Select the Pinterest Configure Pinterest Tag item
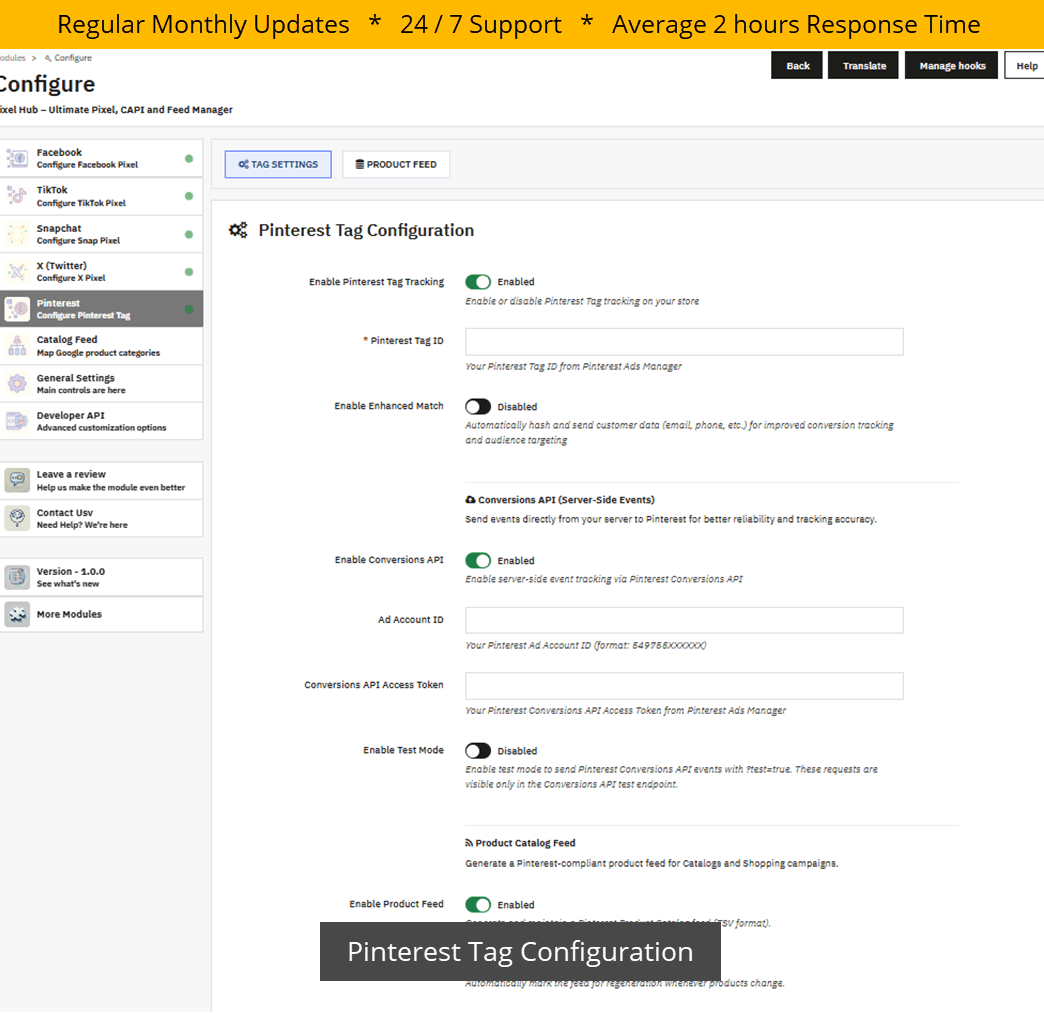 (x=101, y=309)
